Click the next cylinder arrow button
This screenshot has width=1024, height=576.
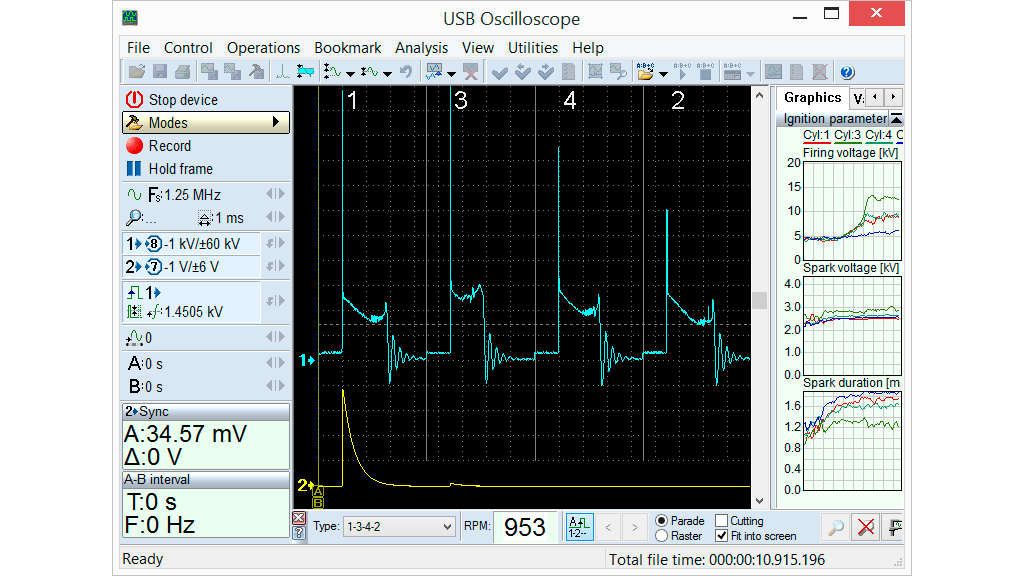[x=634, y=527]
